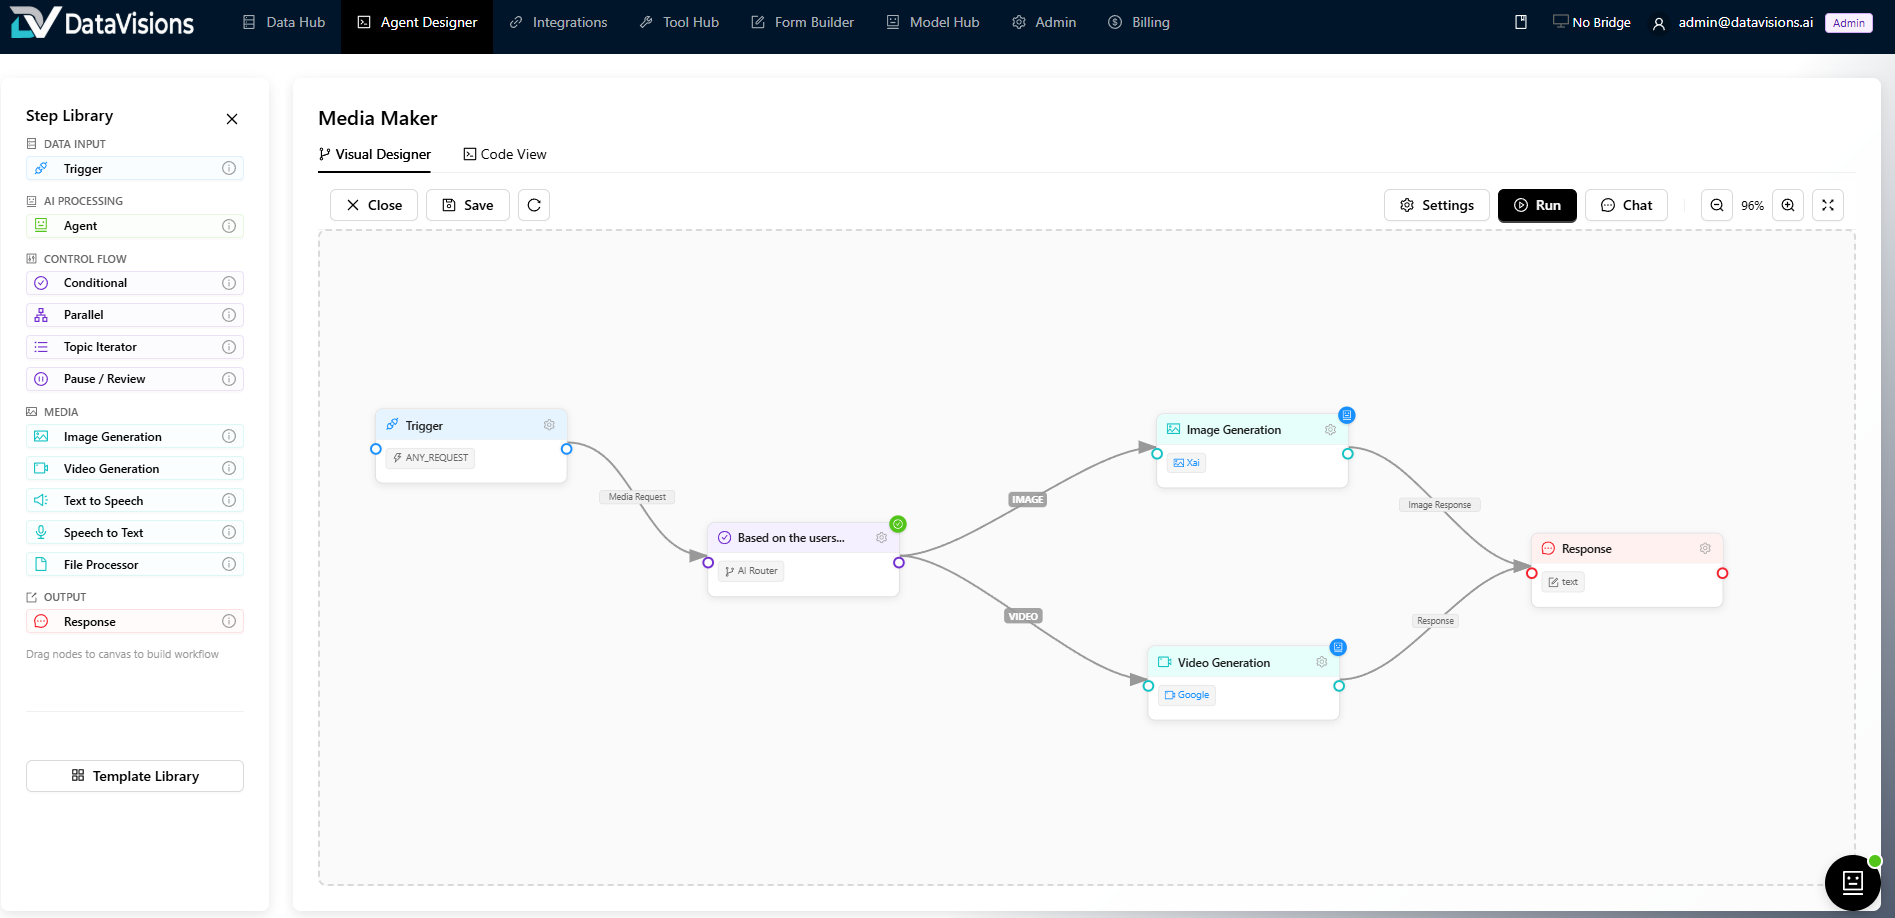
Task: Click the info icon for Conditional step
Action: (x=229, y=283)
